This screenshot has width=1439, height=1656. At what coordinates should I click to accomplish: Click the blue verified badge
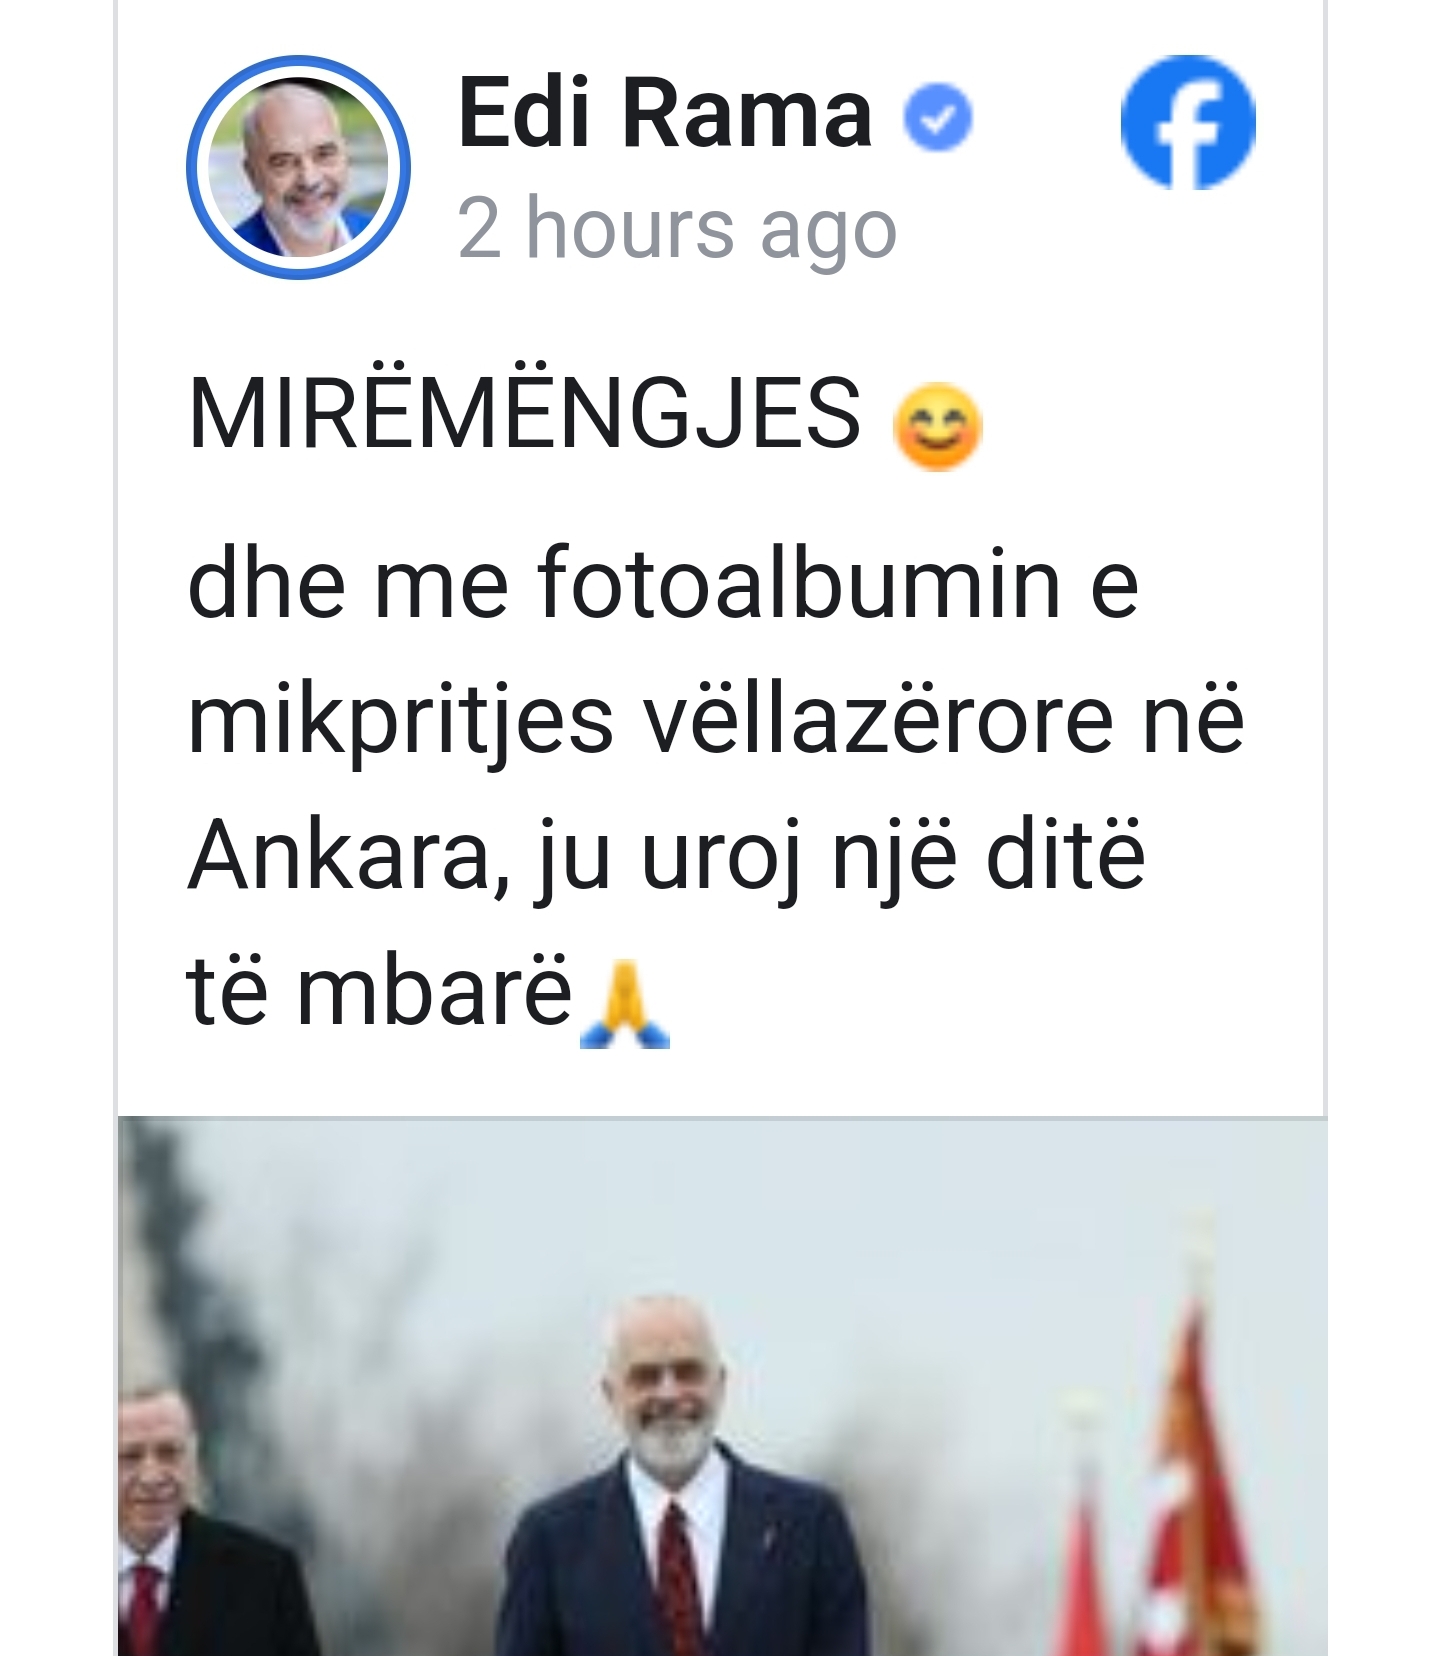pyautogui.click(x=938, y=118)
